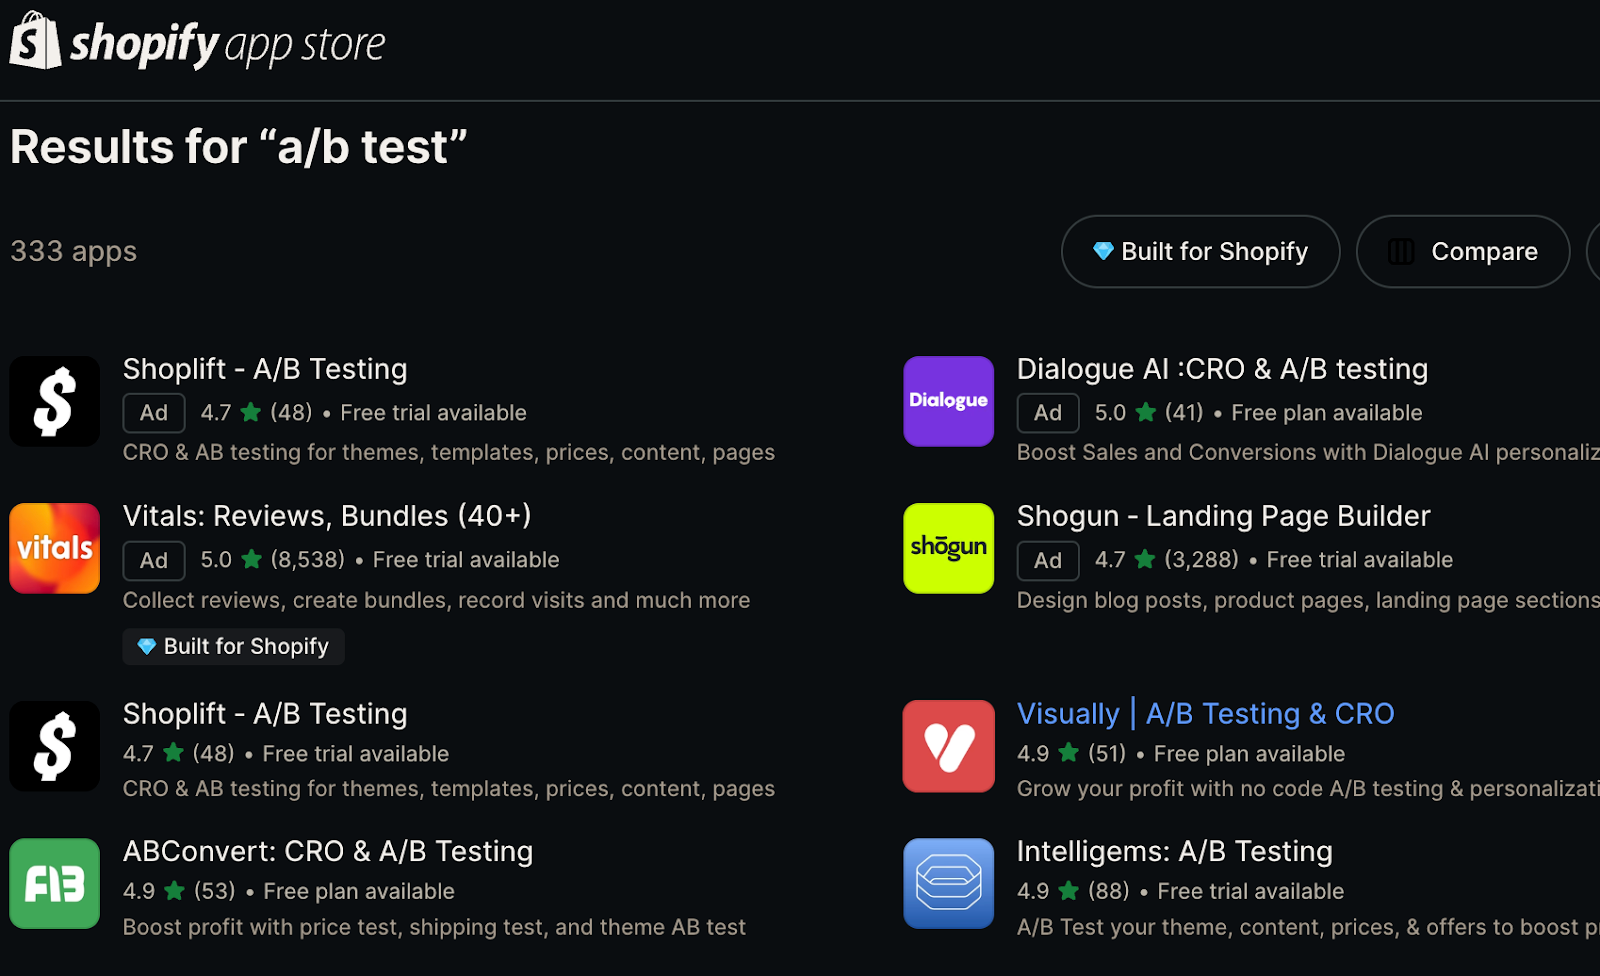Enable Compare mode
This screenshot has width=1600, height=976.
click(x=1462, y=251)
